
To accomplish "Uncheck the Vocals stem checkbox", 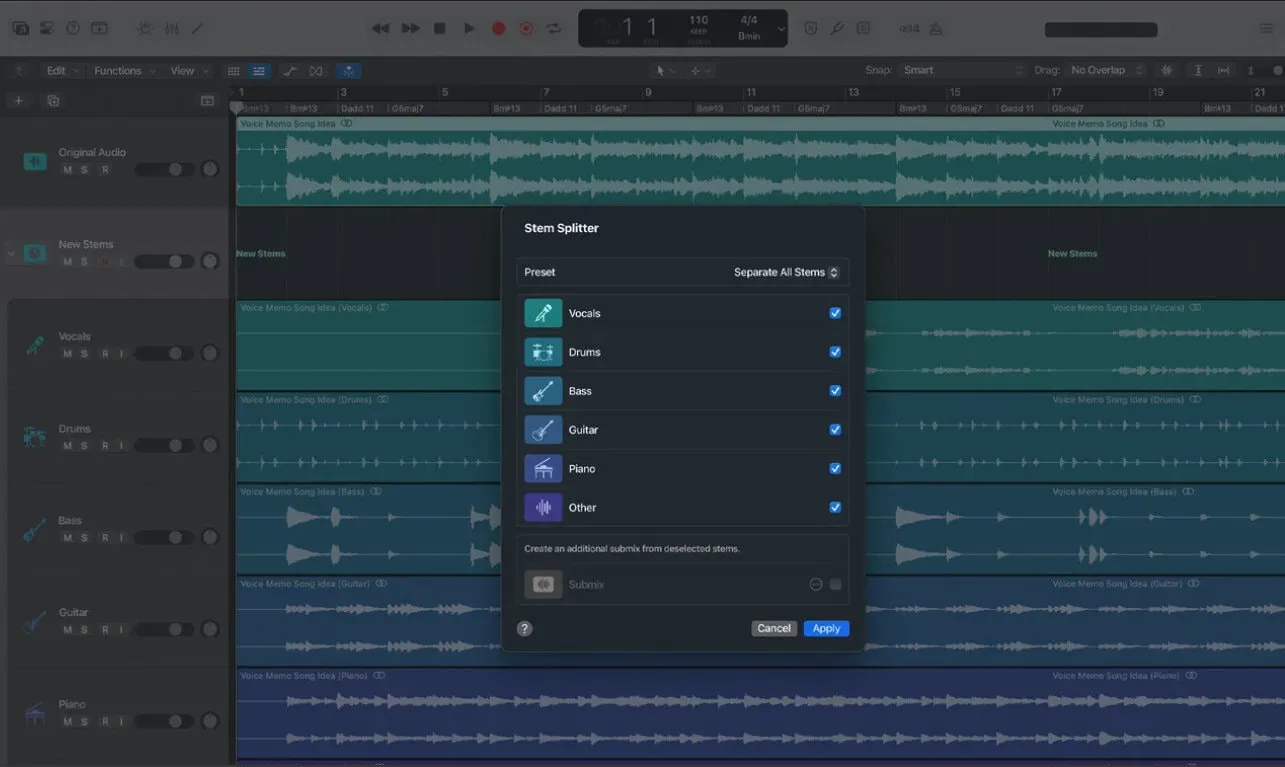I will 835,313.
